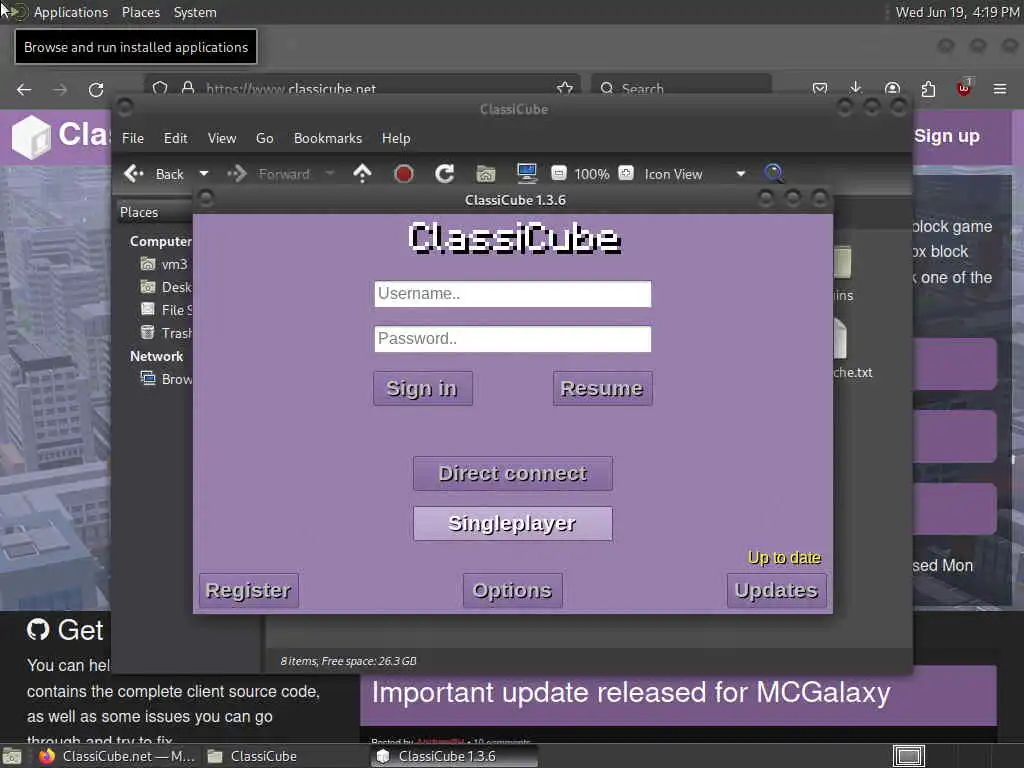Image resolution: width=1024 pixels, height=768 pixels.
Task: Bookmark page with Firefox star icon
Action: 565,88
